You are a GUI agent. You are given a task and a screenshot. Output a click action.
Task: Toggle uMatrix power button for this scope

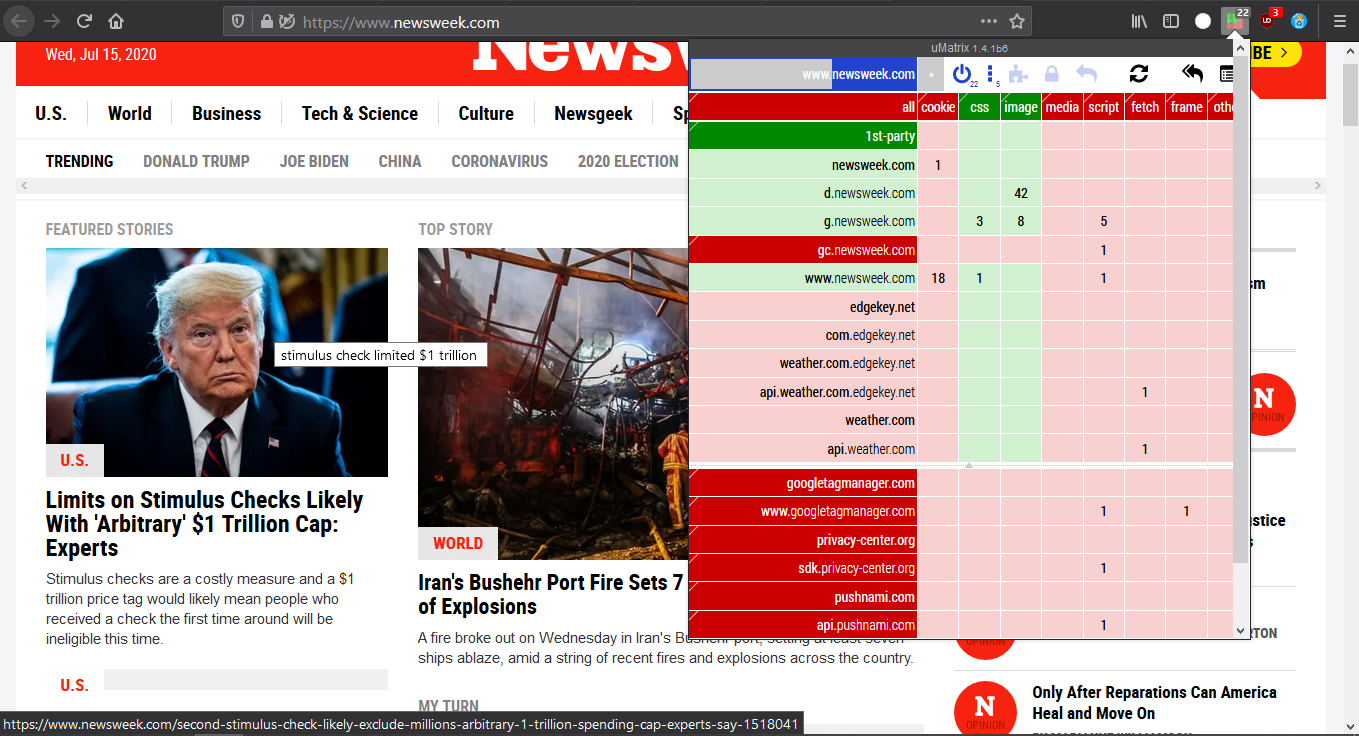962,74
